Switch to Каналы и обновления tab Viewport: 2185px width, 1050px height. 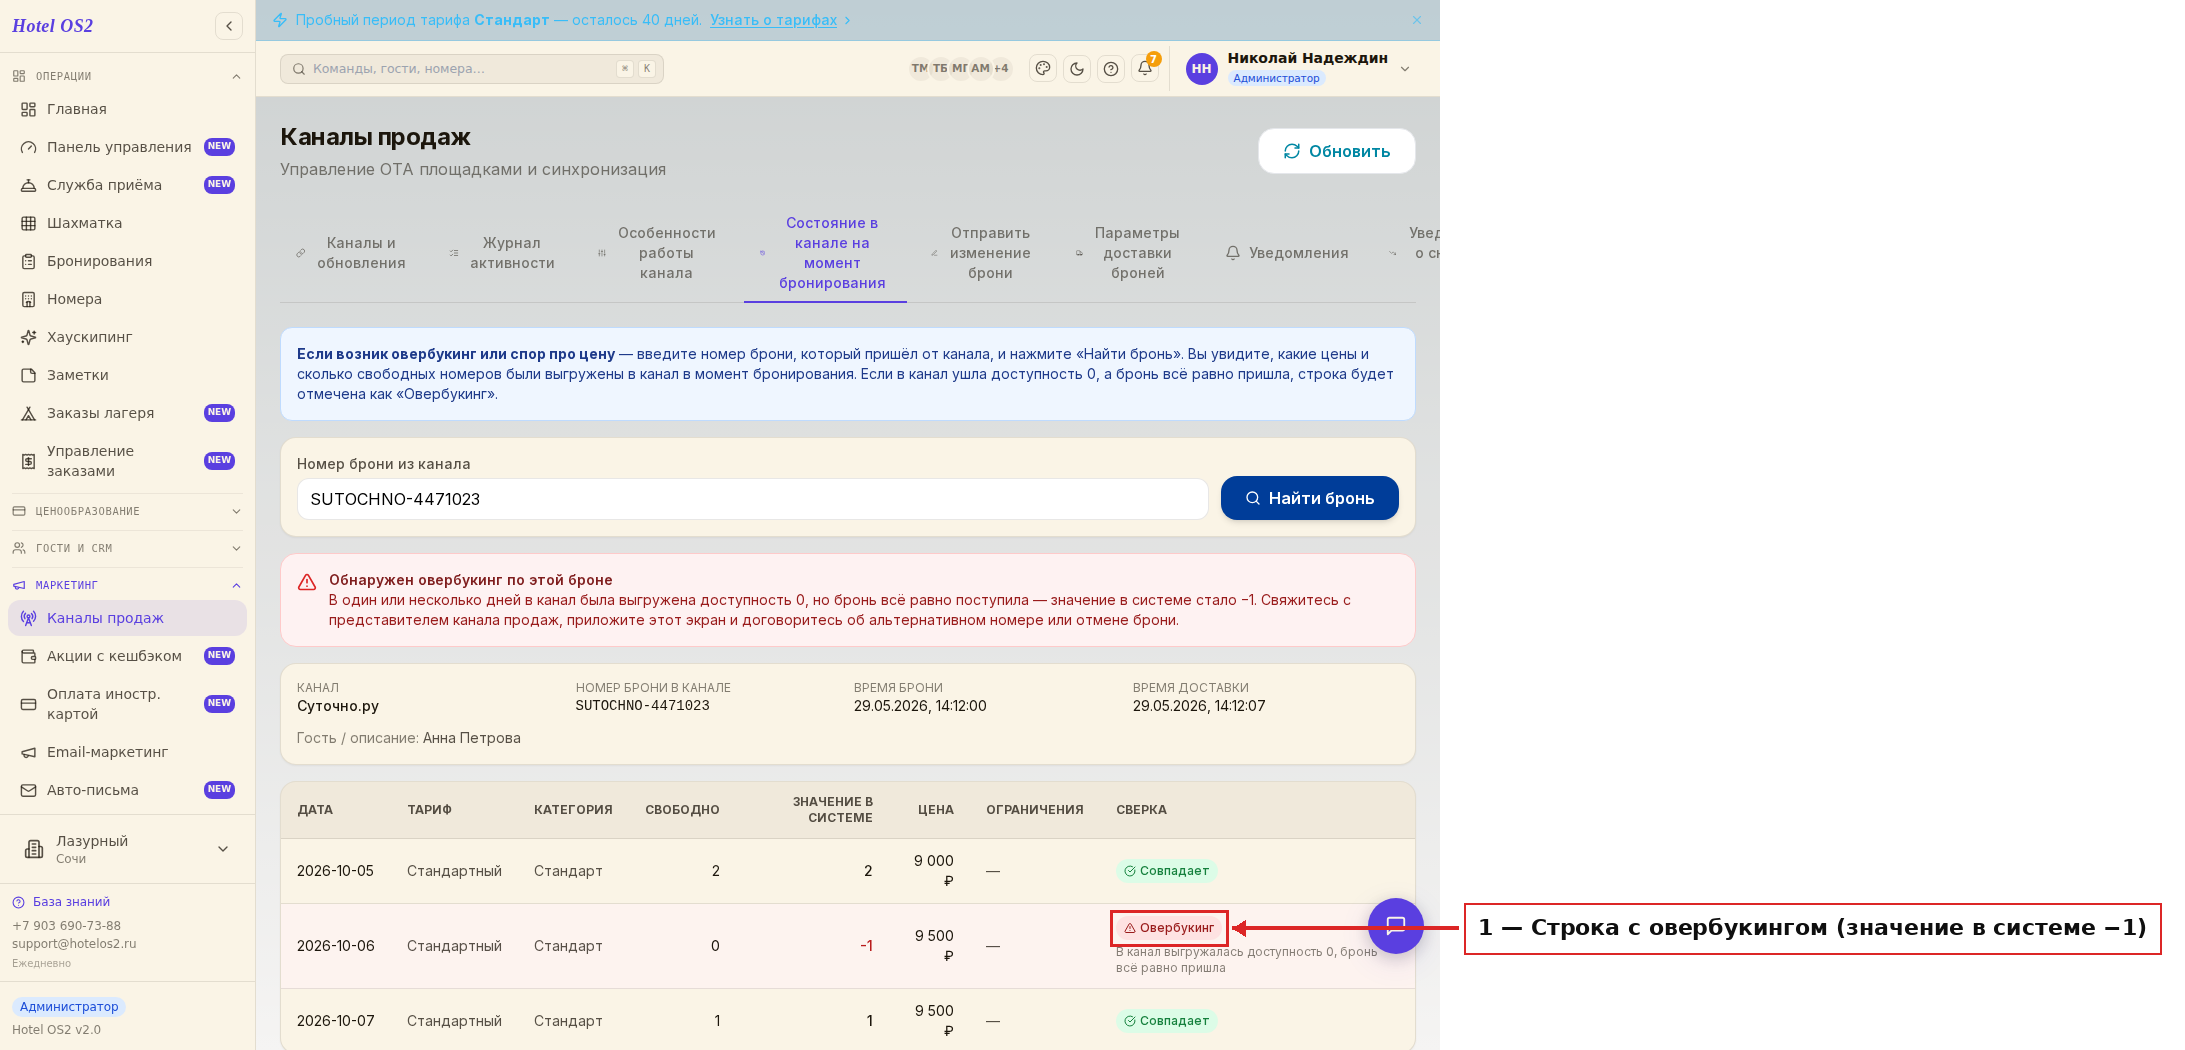(x=352, y=253)
